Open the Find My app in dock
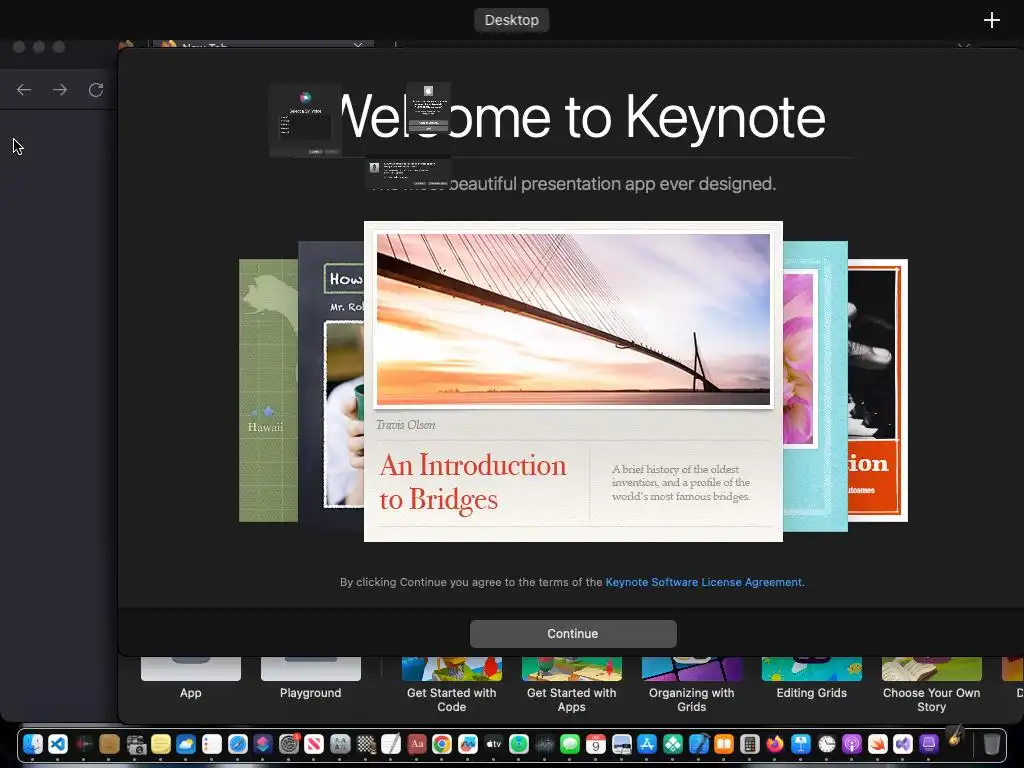The image size is (1024, 768). click(x=519, y=744)
